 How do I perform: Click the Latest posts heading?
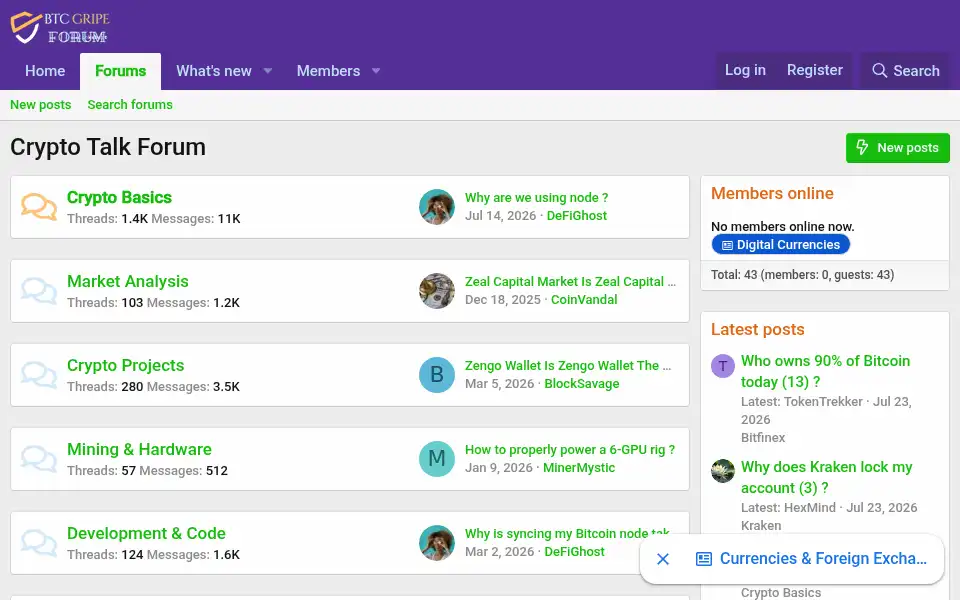[x=757, y=329]
